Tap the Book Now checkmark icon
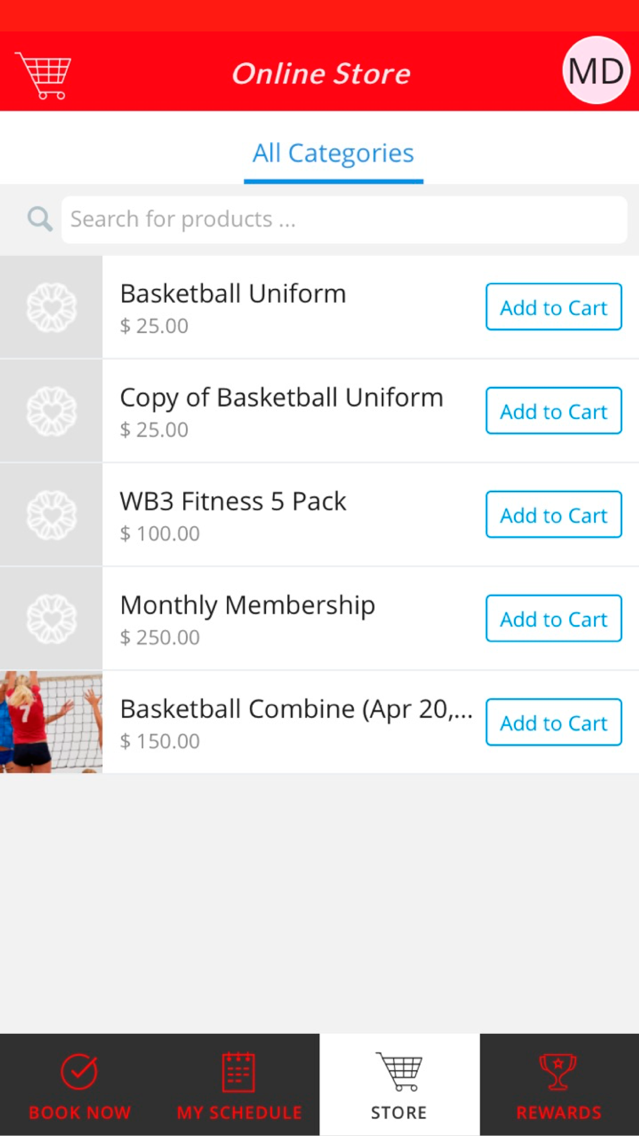Screen dimensions: 639x1136 [x=79, y=1072]
